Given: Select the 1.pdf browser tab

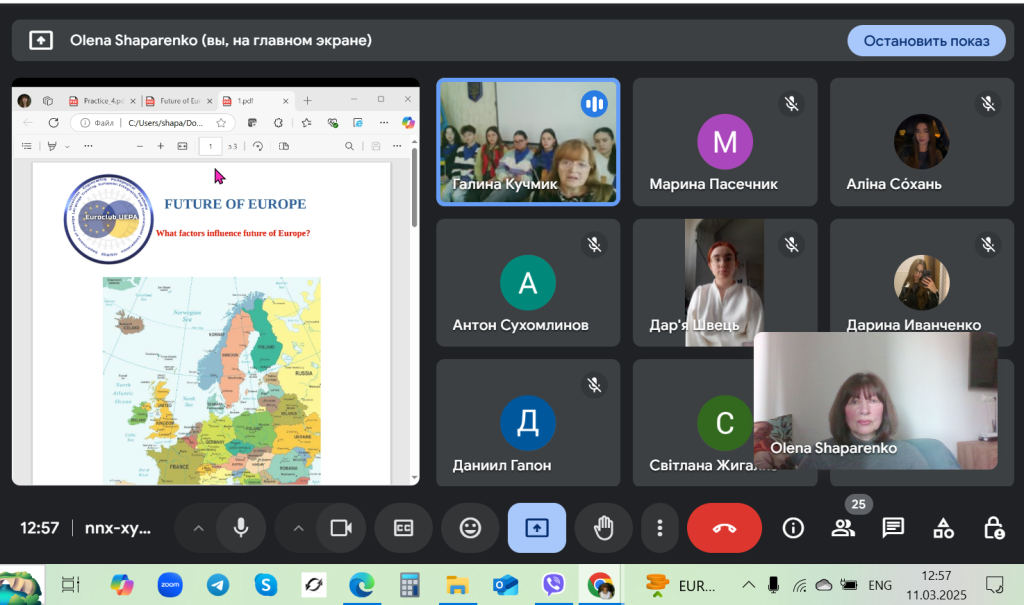Looking at the screenshot, I should pos(255,101).
